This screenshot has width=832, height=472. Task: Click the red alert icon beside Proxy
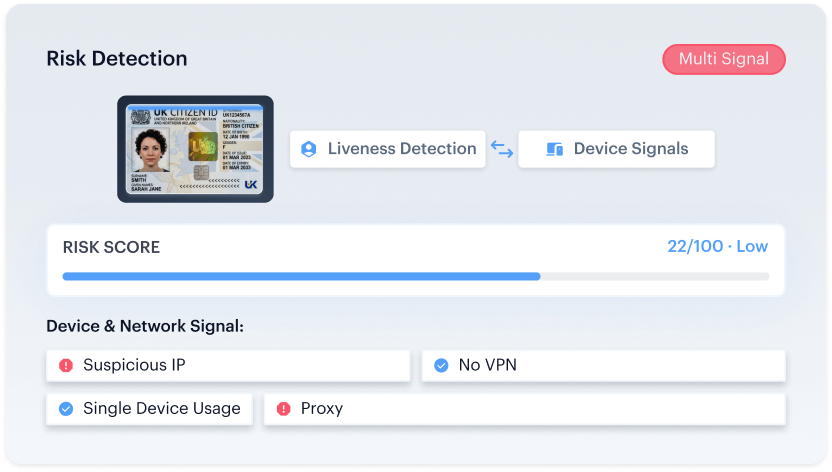[x=283, y=409]
